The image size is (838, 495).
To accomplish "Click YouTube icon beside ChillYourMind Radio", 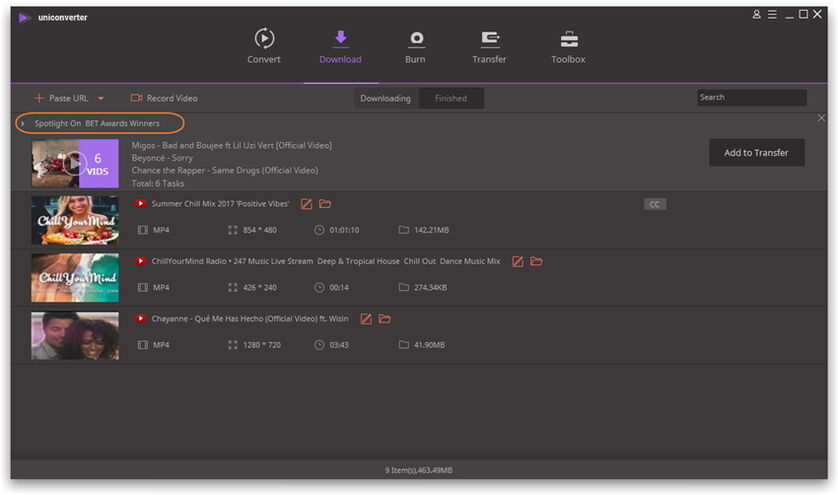I will coord(140,261).
